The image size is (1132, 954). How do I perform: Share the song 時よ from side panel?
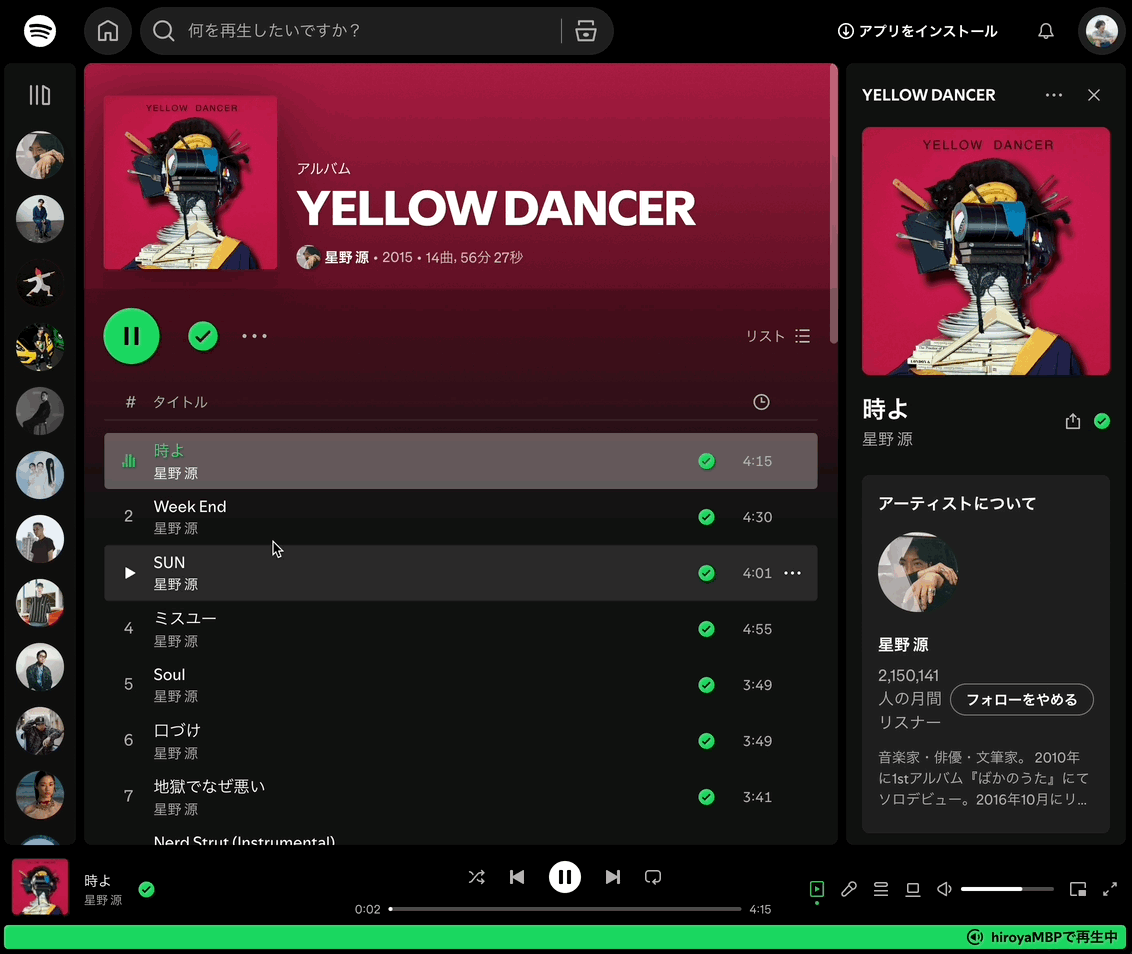[x=1072, y=421]
